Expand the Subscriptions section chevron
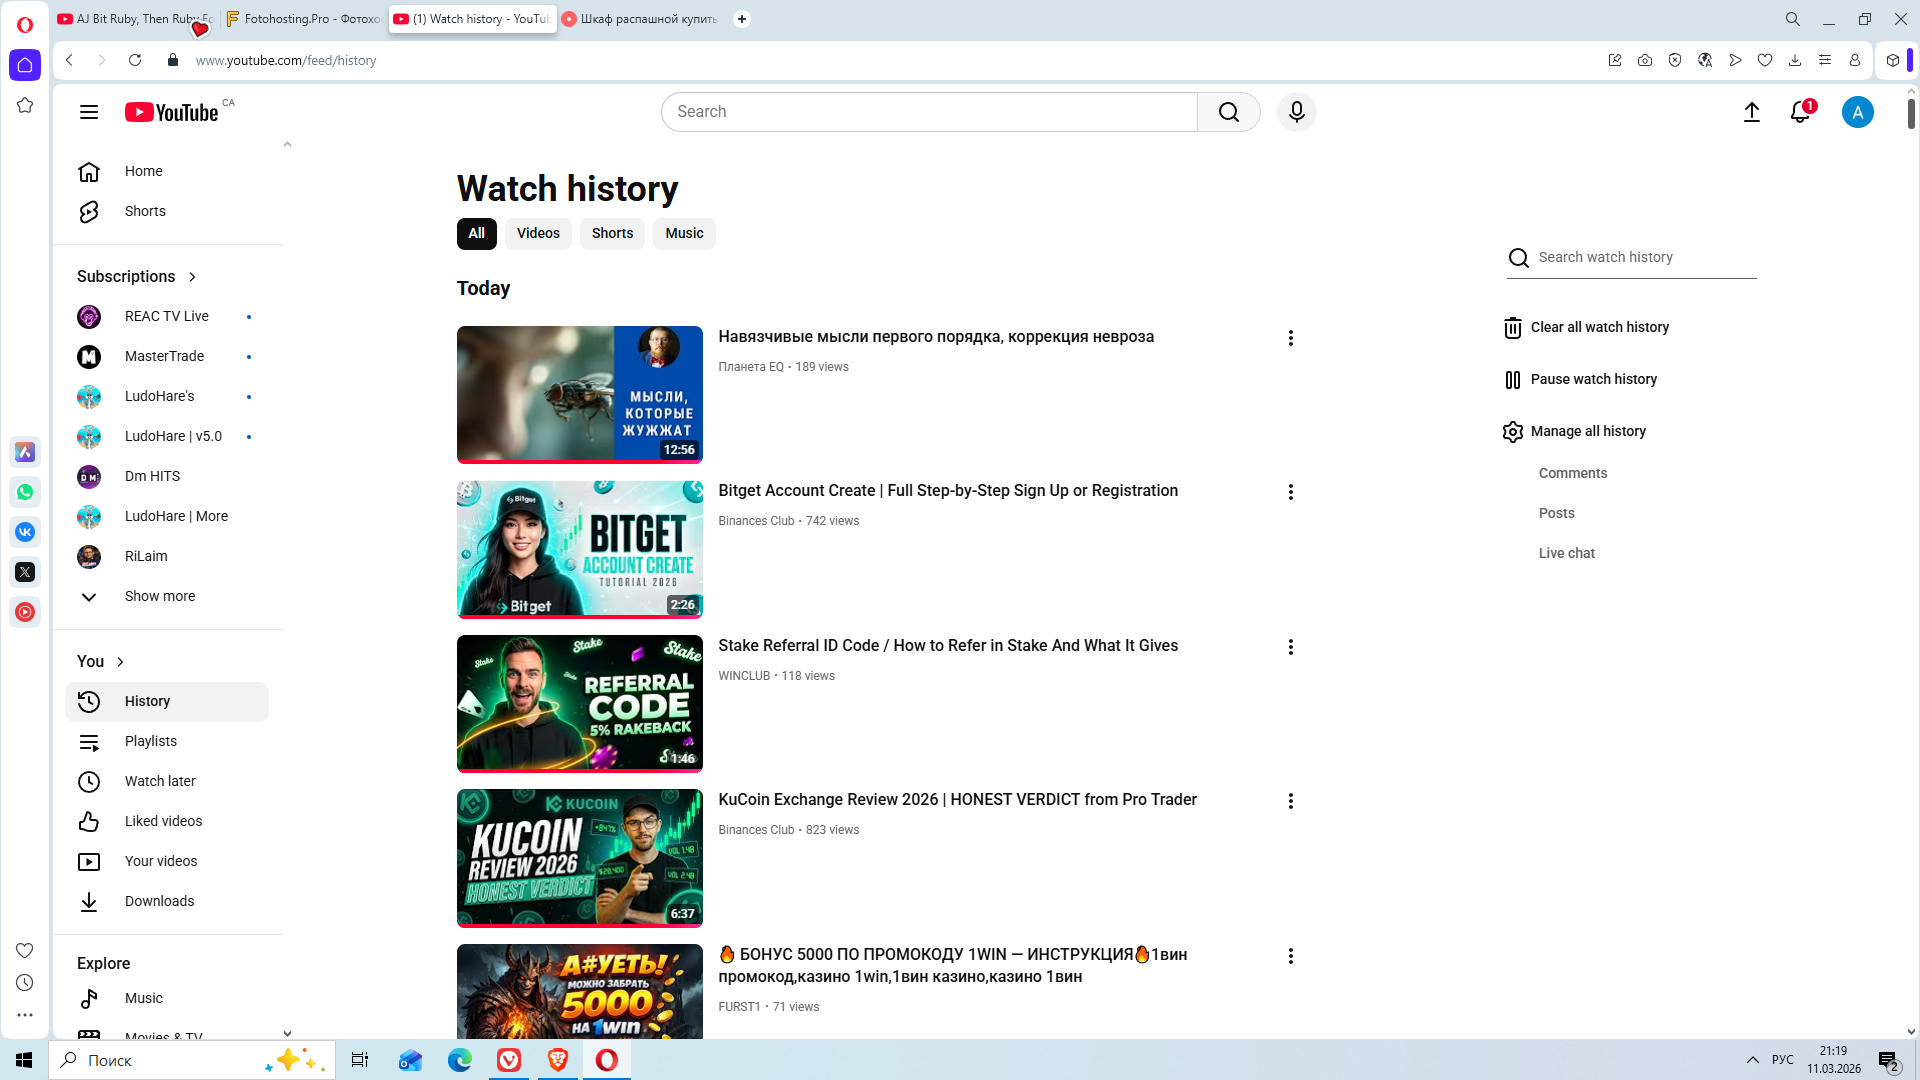The width and height of the screenshot is (1920, 1080). [x=192, y=277]
